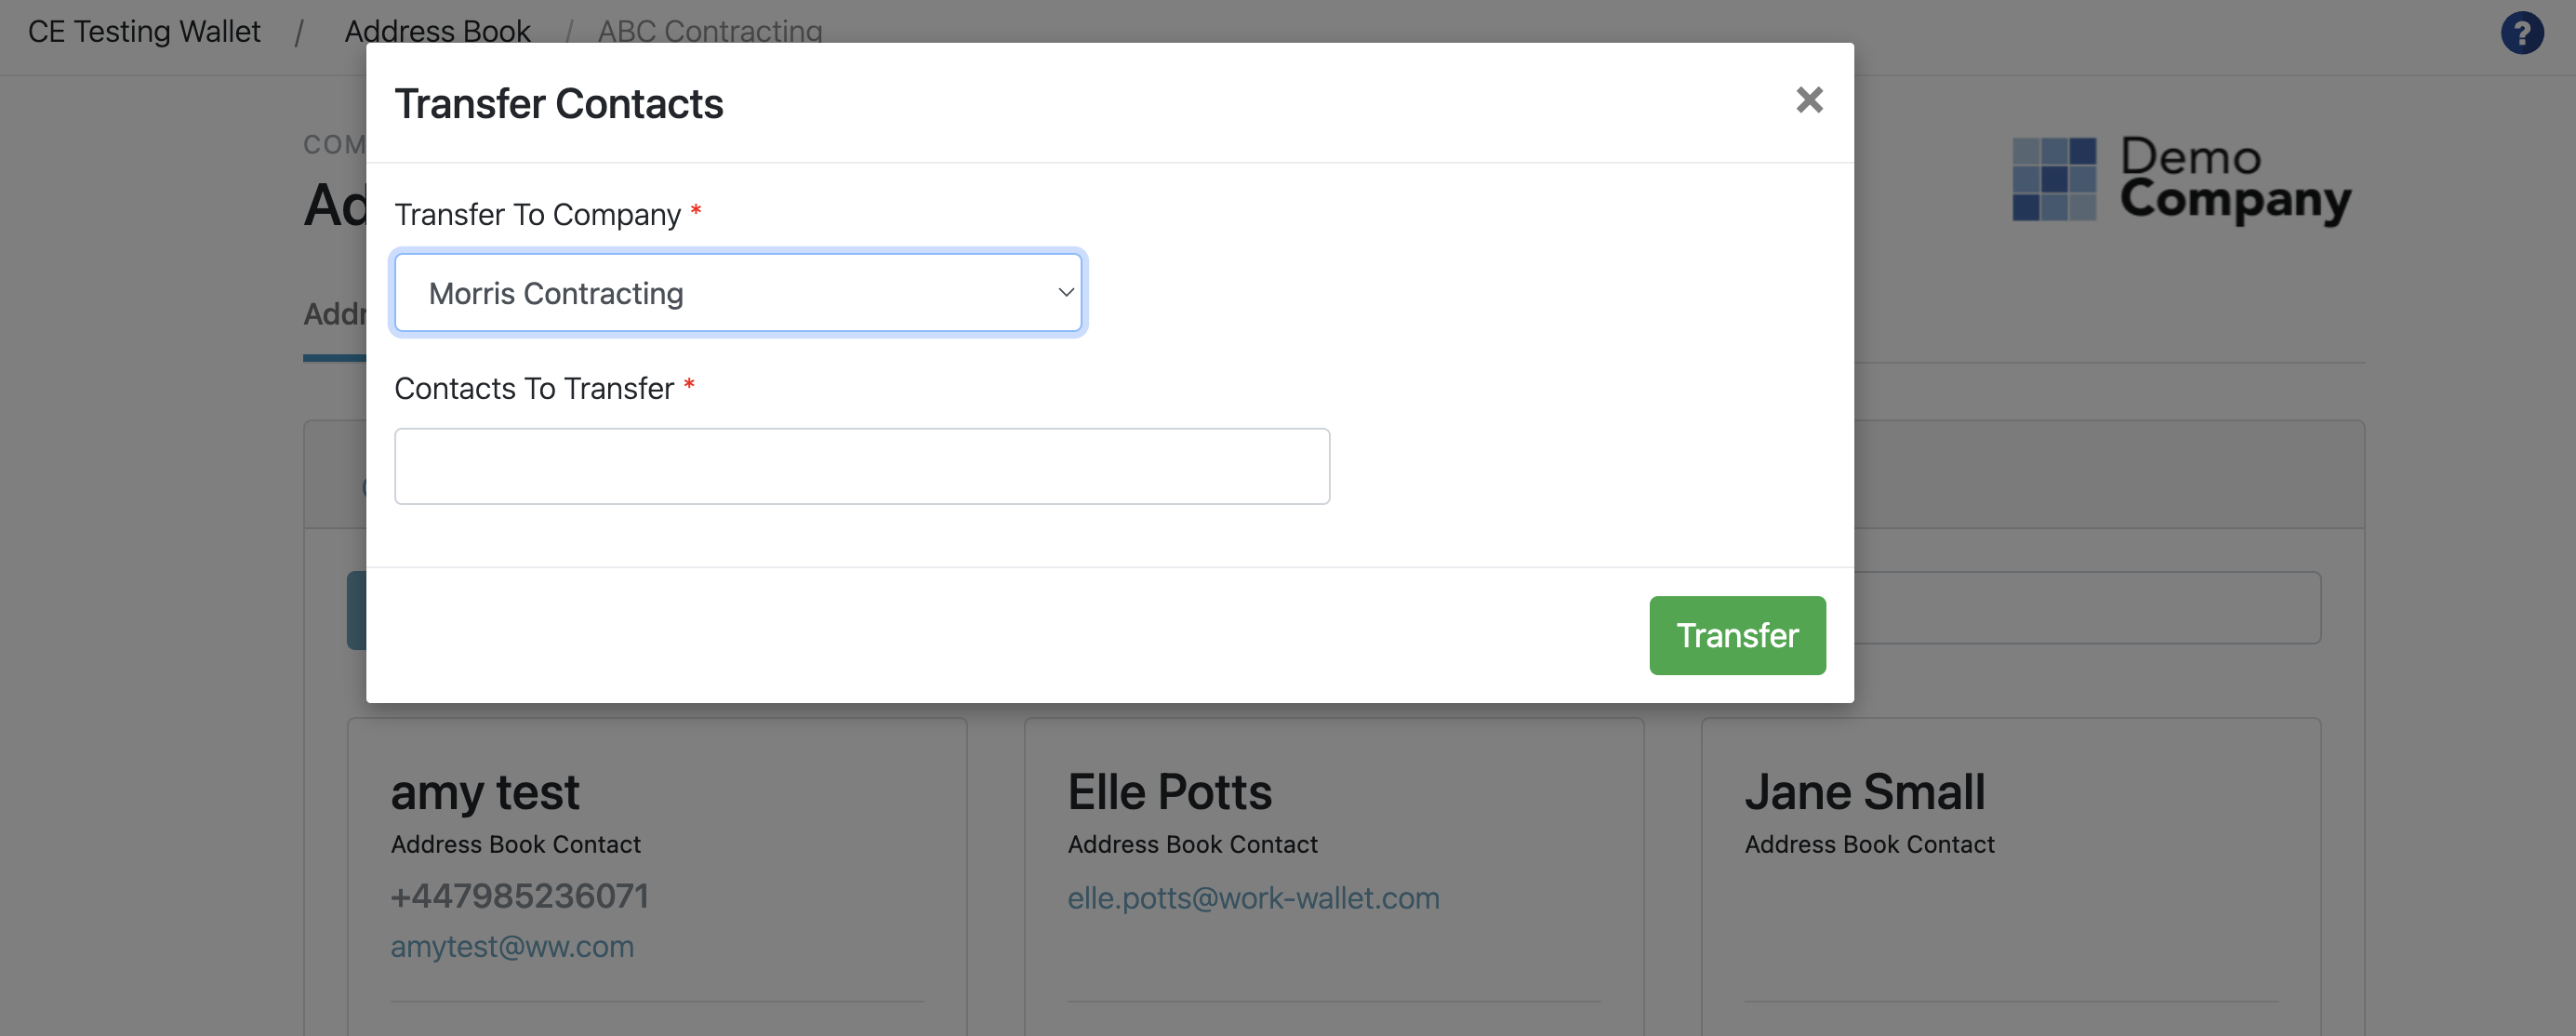Email amytest@ww.com via the link
Viewport: 2576px width, 1036px height.
point(512,946)
